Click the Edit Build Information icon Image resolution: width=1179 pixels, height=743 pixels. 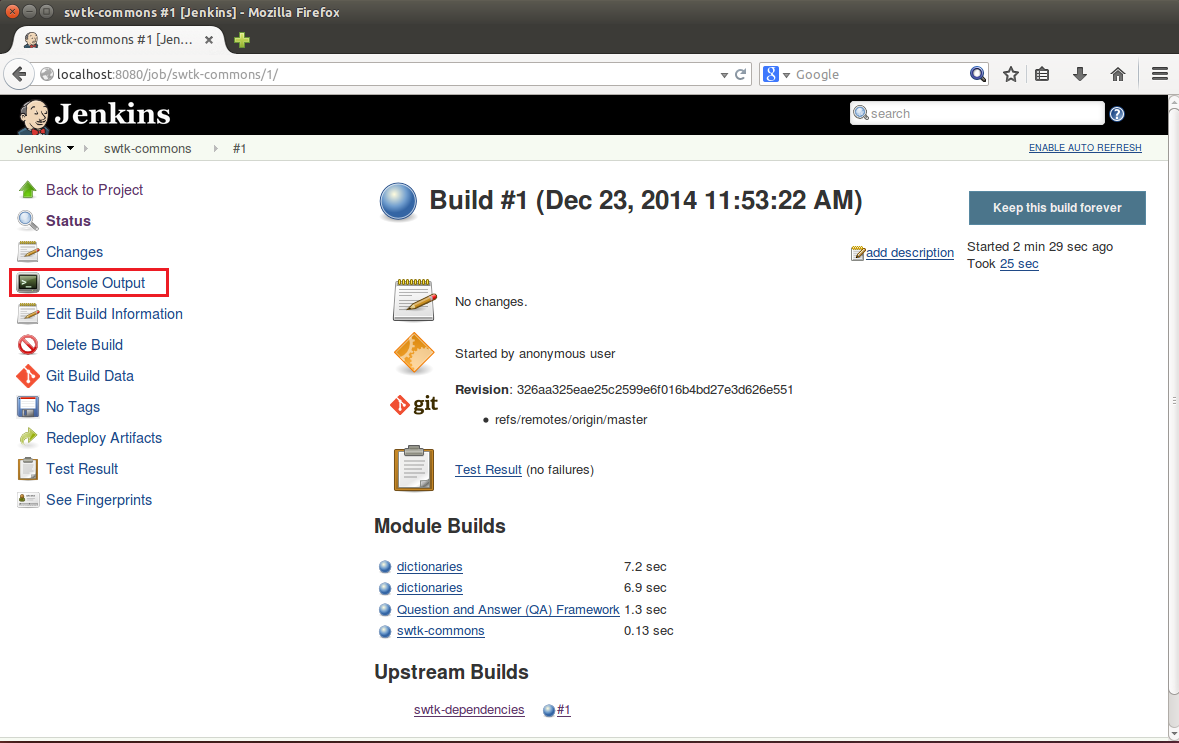click(27, 313)
